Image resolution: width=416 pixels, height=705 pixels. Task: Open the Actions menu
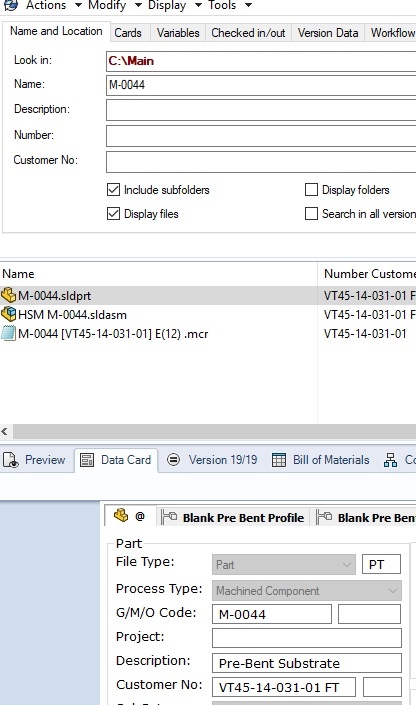point(46,5)
